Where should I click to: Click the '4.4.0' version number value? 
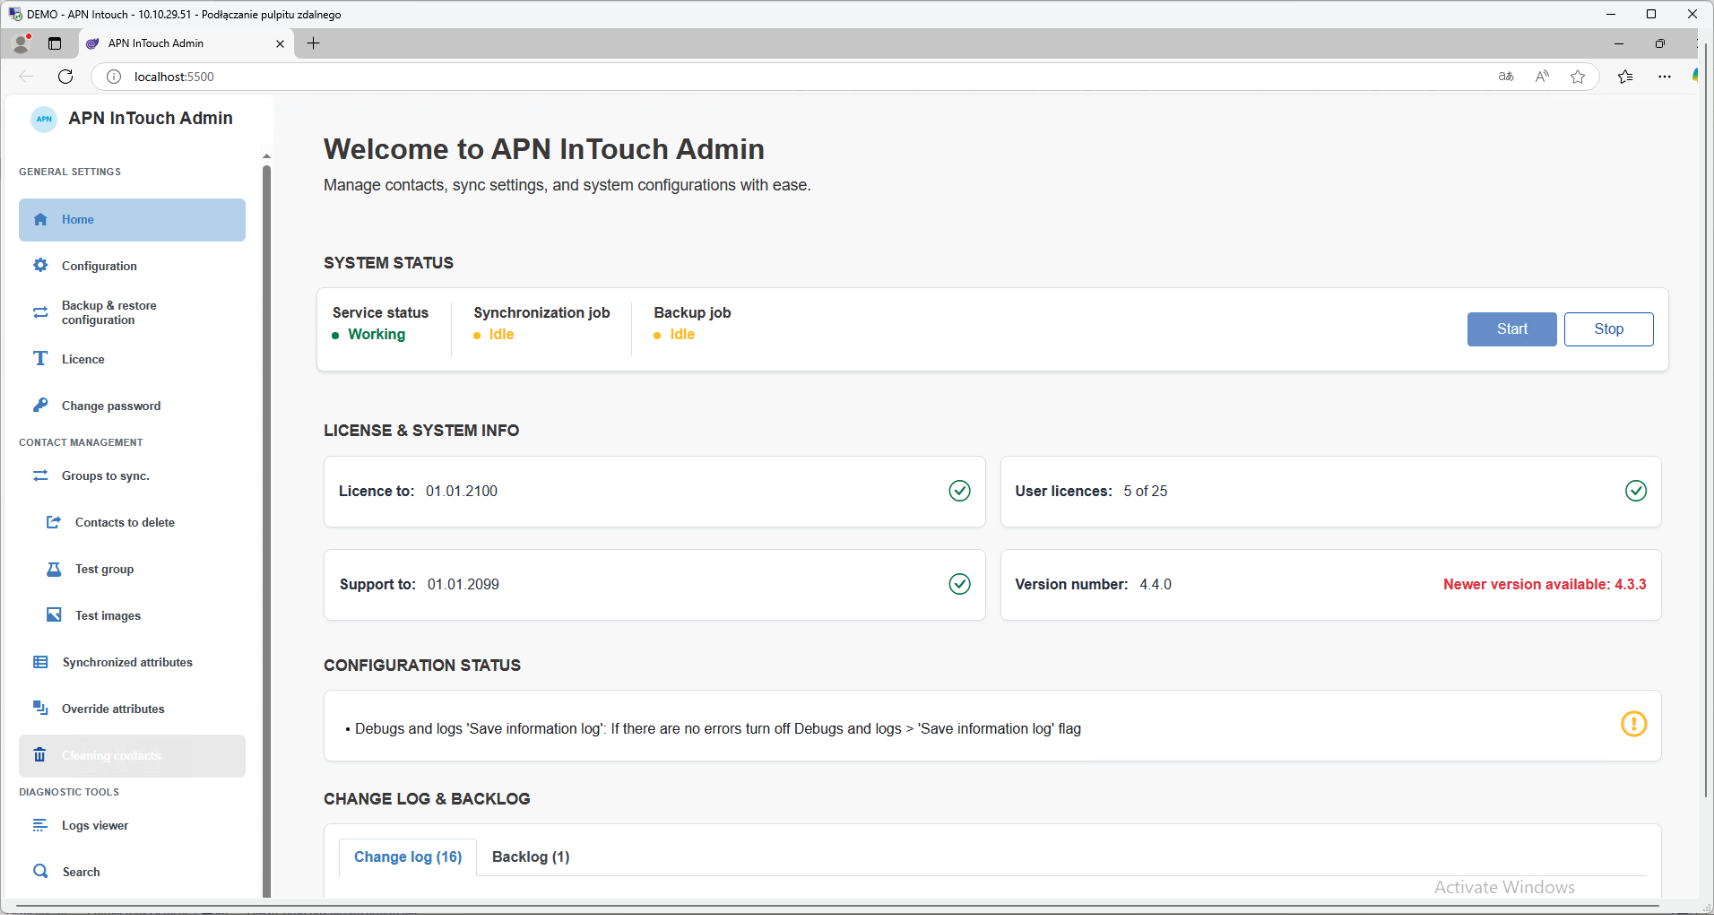[1155, 584]
